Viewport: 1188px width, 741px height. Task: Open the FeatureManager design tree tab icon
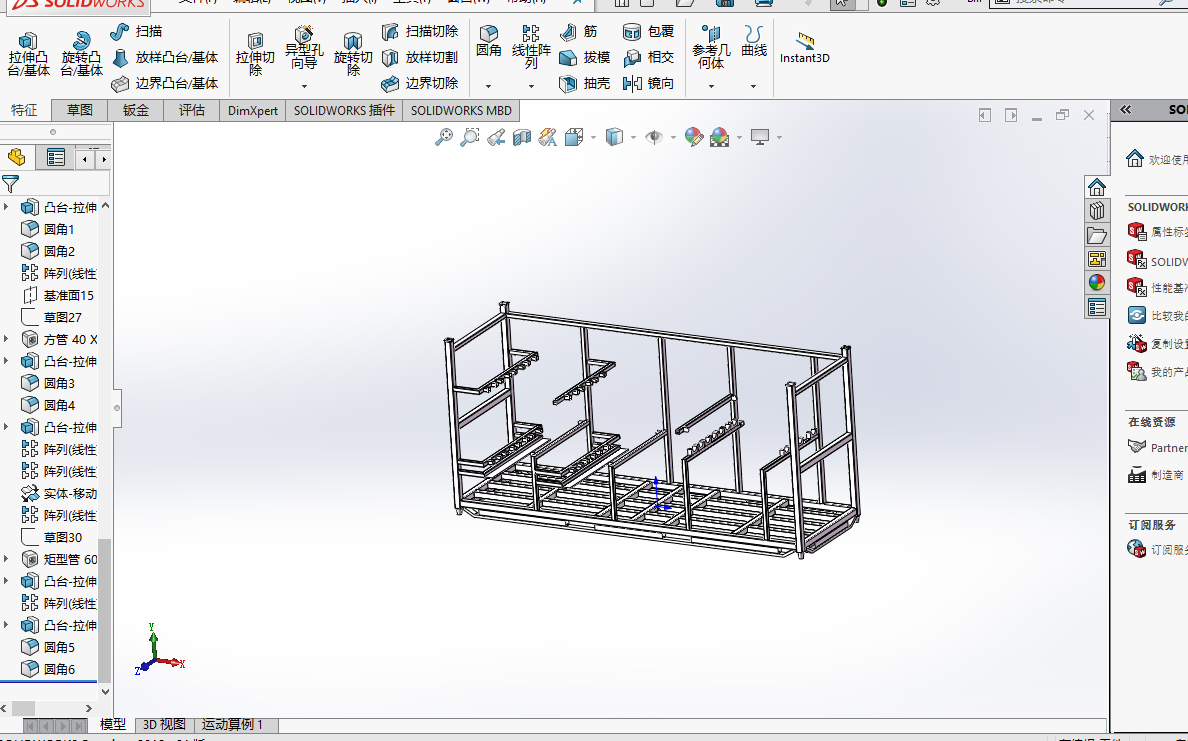tap(17, 158)
